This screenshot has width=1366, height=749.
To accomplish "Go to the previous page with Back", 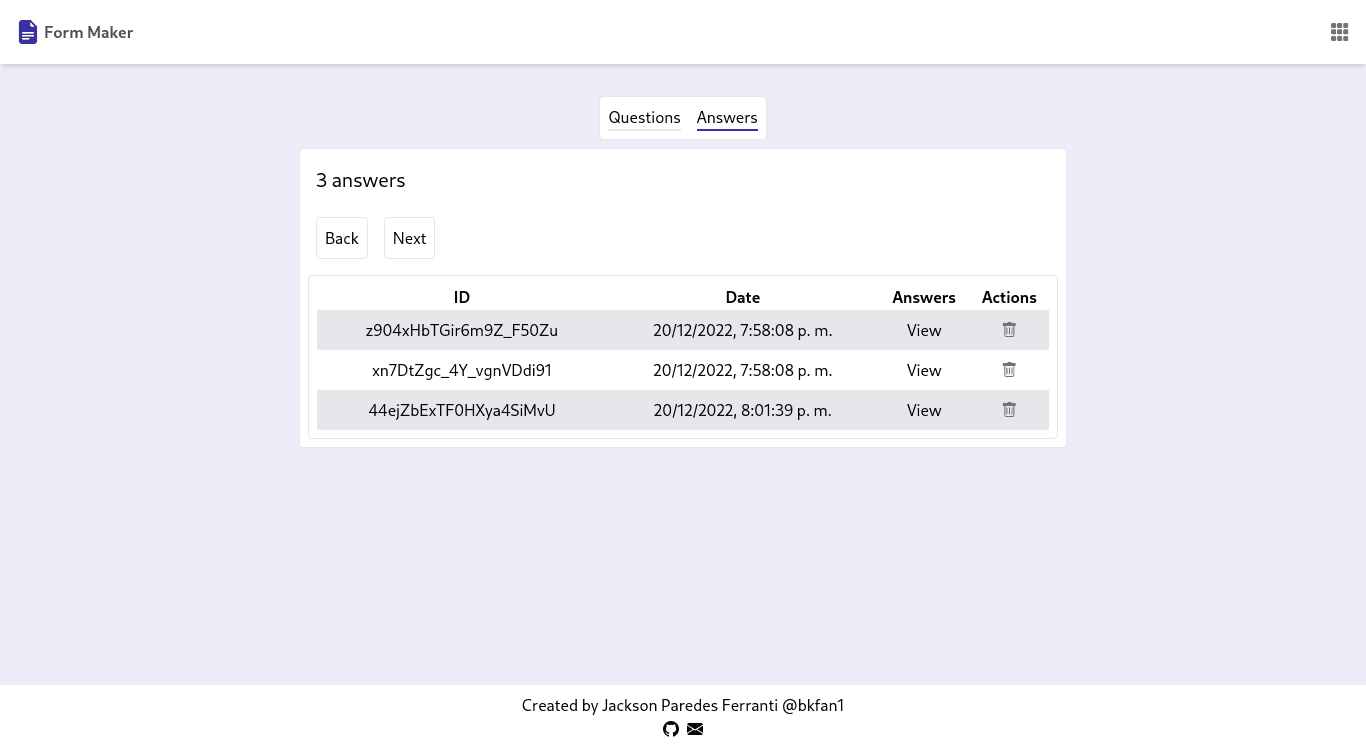I will (x=342, y=238).
